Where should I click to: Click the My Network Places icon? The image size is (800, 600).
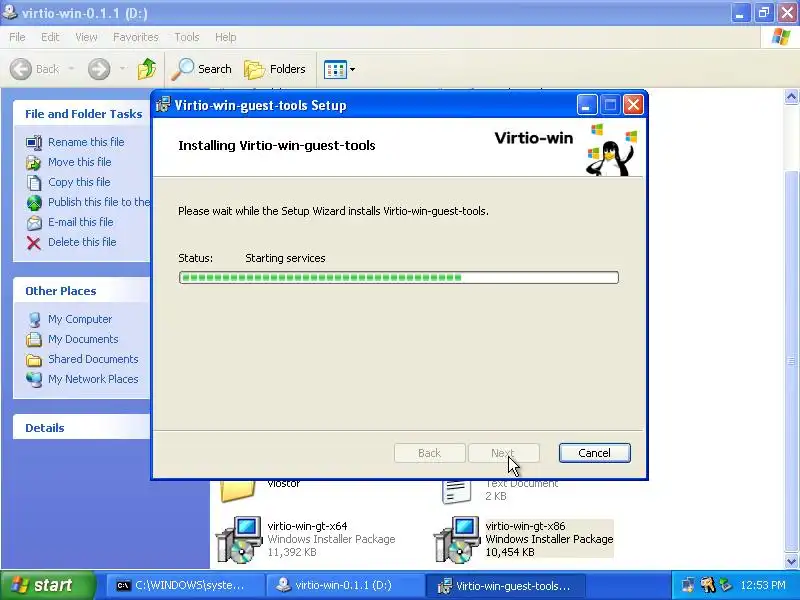pyautogui.click(x=34, y=380)
